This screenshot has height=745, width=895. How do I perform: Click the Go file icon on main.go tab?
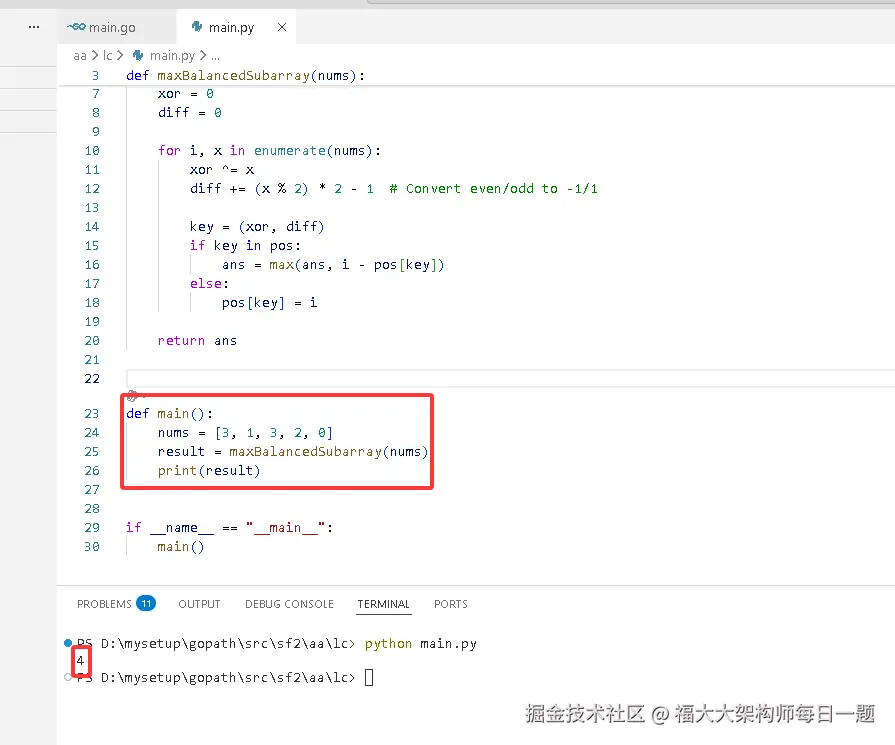pyautogui.click(x=76, y=27)
